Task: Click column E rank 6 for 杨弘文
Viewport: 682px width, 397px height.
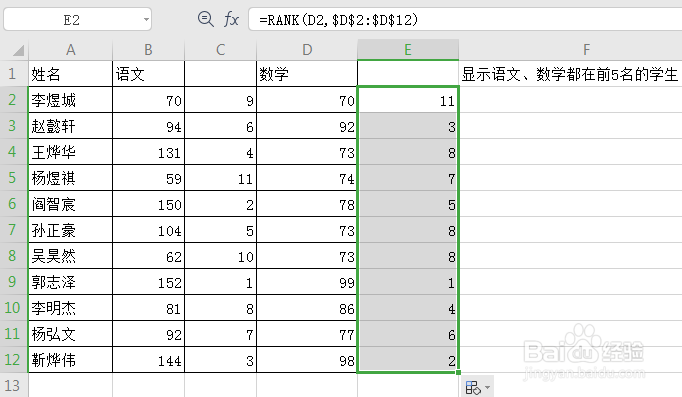Action: 408,334
